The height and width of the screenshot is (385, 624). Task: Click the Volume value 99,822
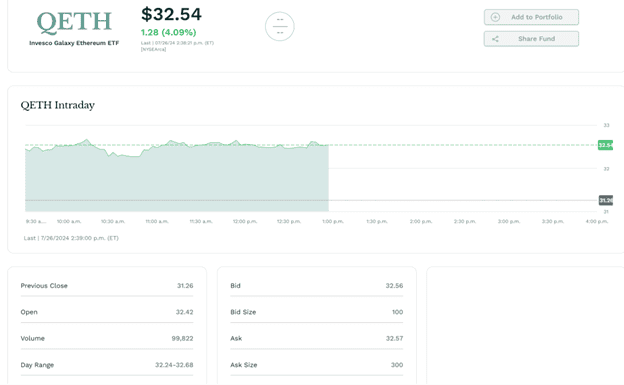(x=182, y=338)
